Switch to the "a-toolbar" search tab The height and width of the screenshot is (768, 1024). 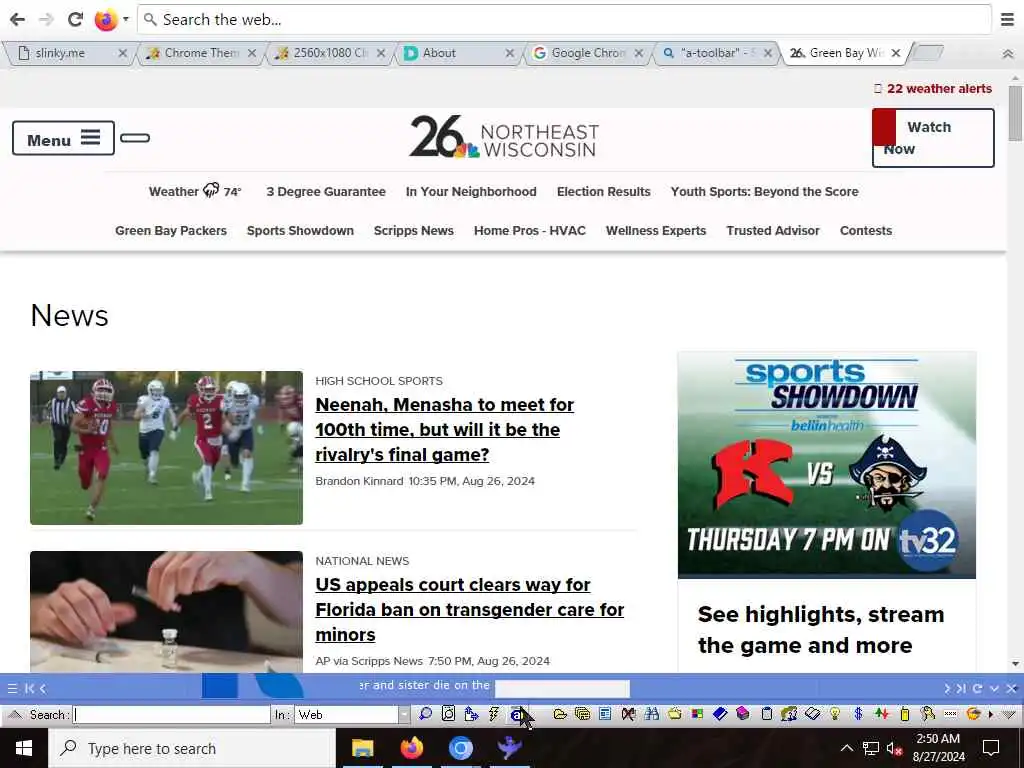tap(717, 53)
